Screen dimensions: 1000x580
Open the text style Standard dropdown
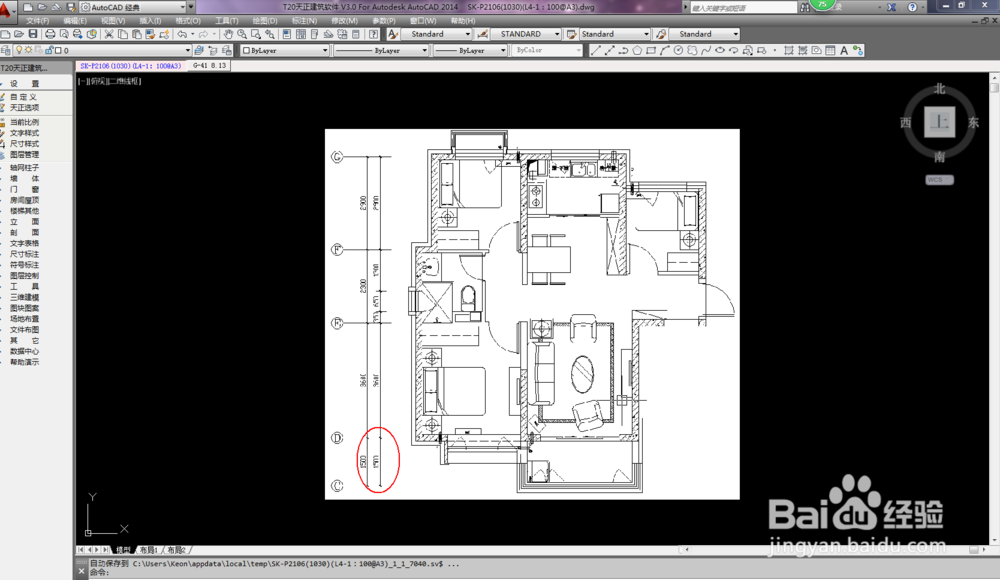point(437,34)
